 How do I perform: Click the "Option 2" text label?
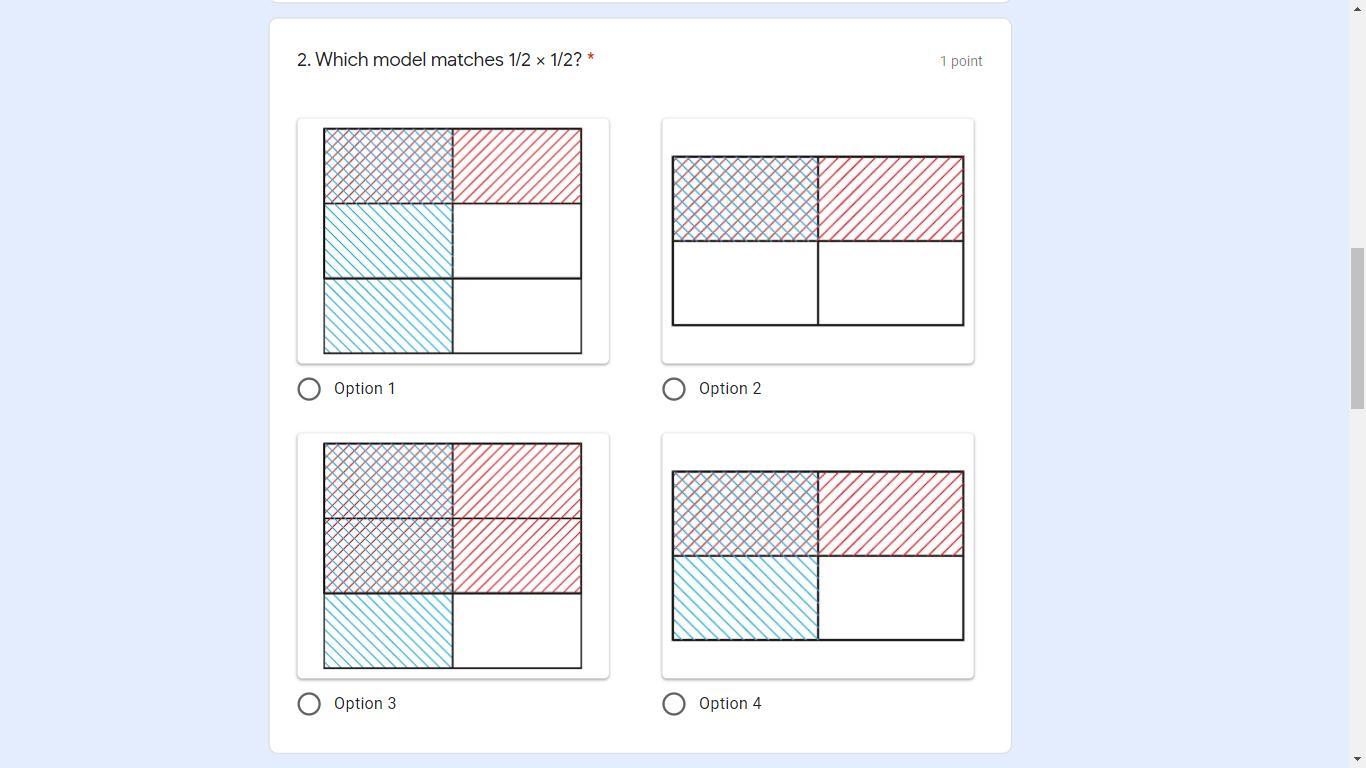coord(730,389)
